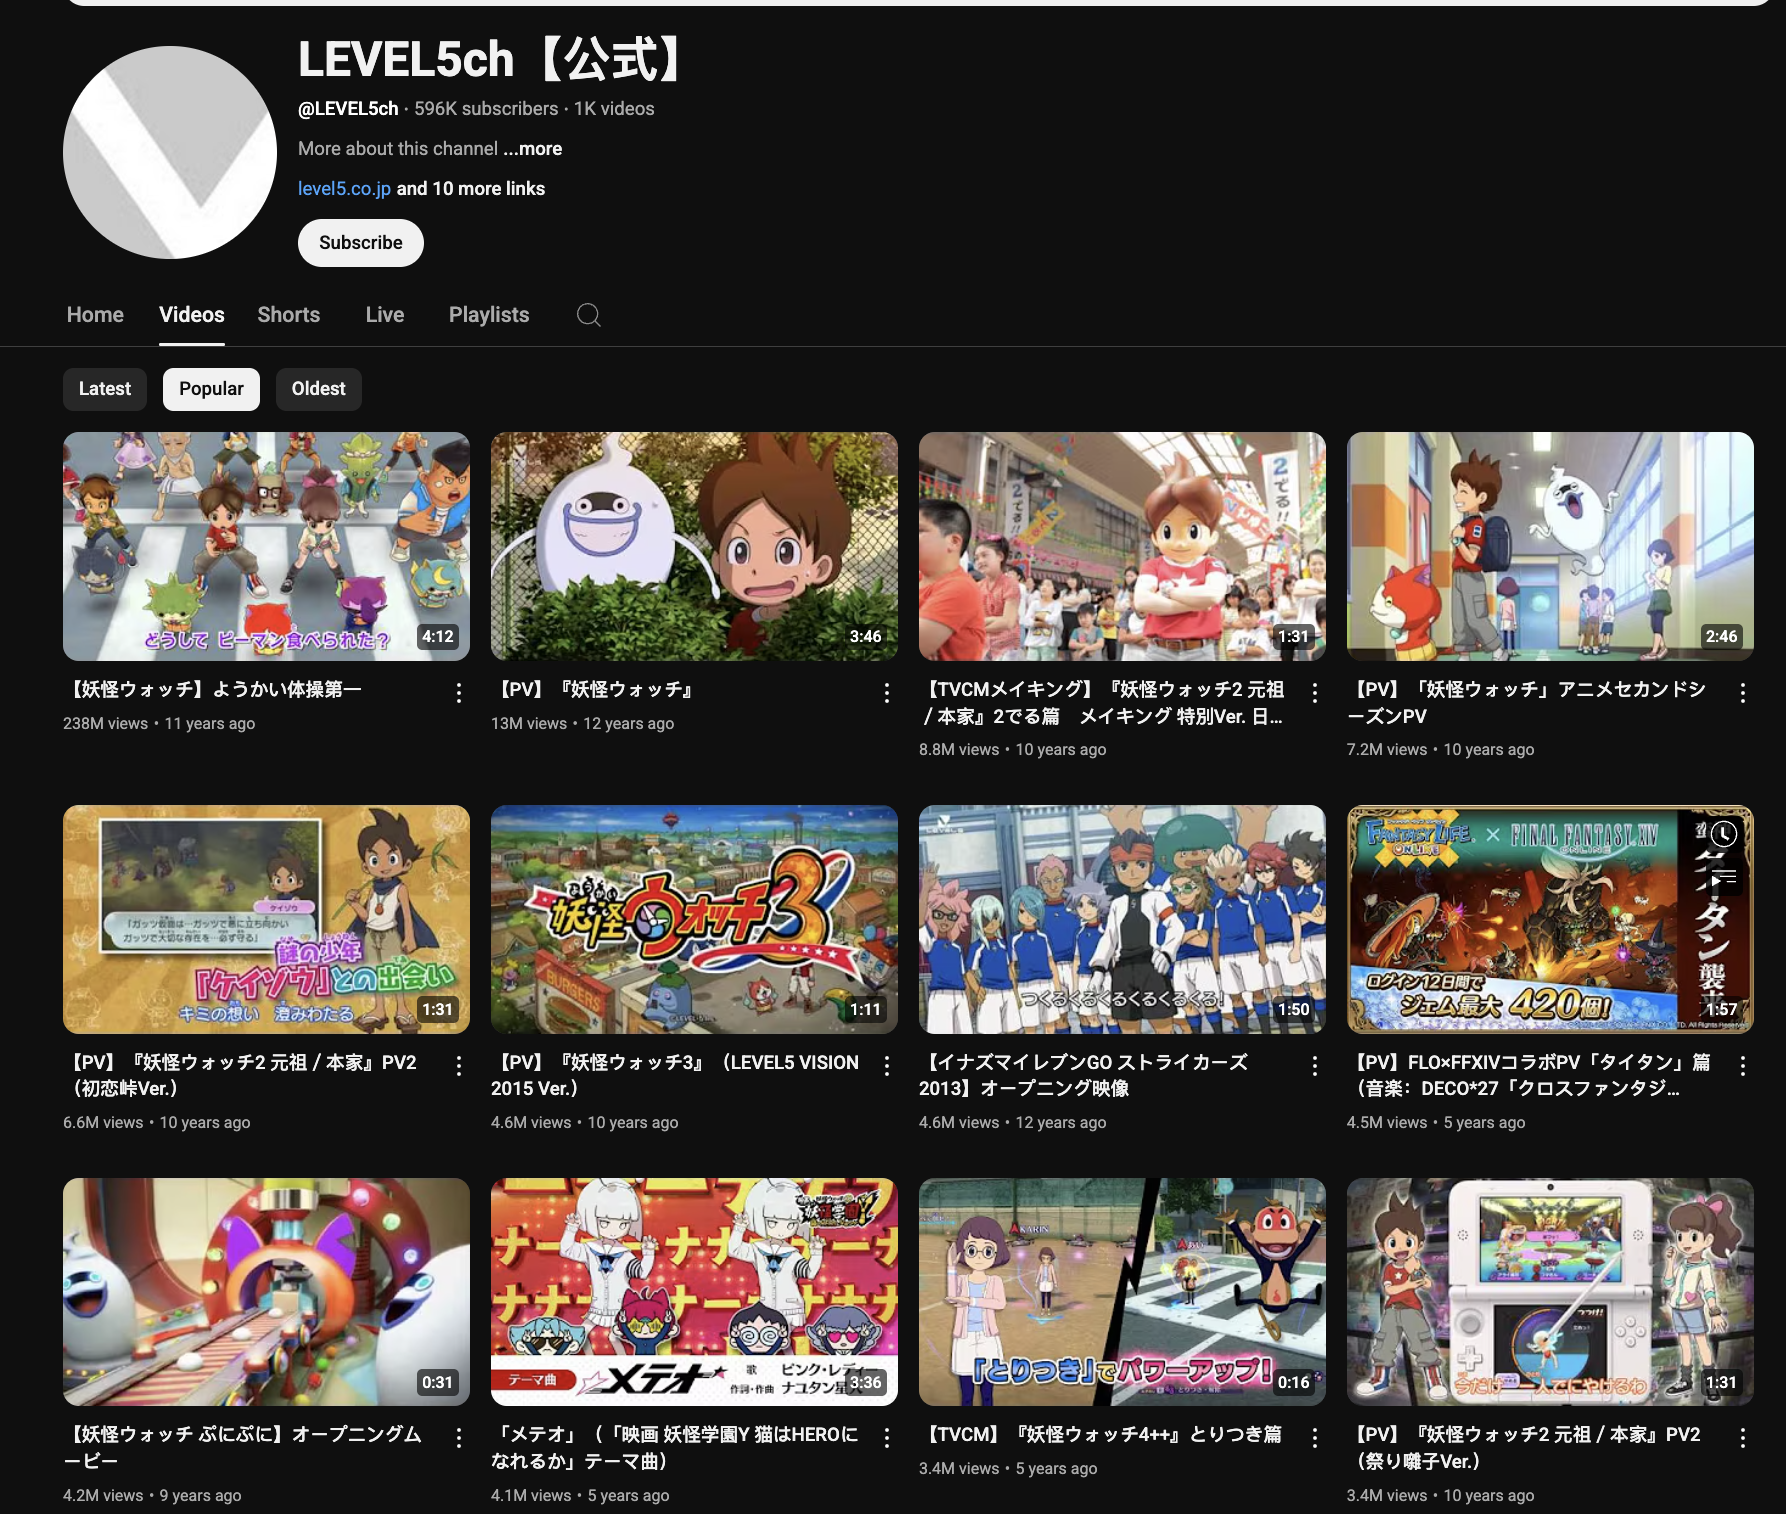Open video title 【PV】『妖怪ウォッチ』

[x=592, y=690]
